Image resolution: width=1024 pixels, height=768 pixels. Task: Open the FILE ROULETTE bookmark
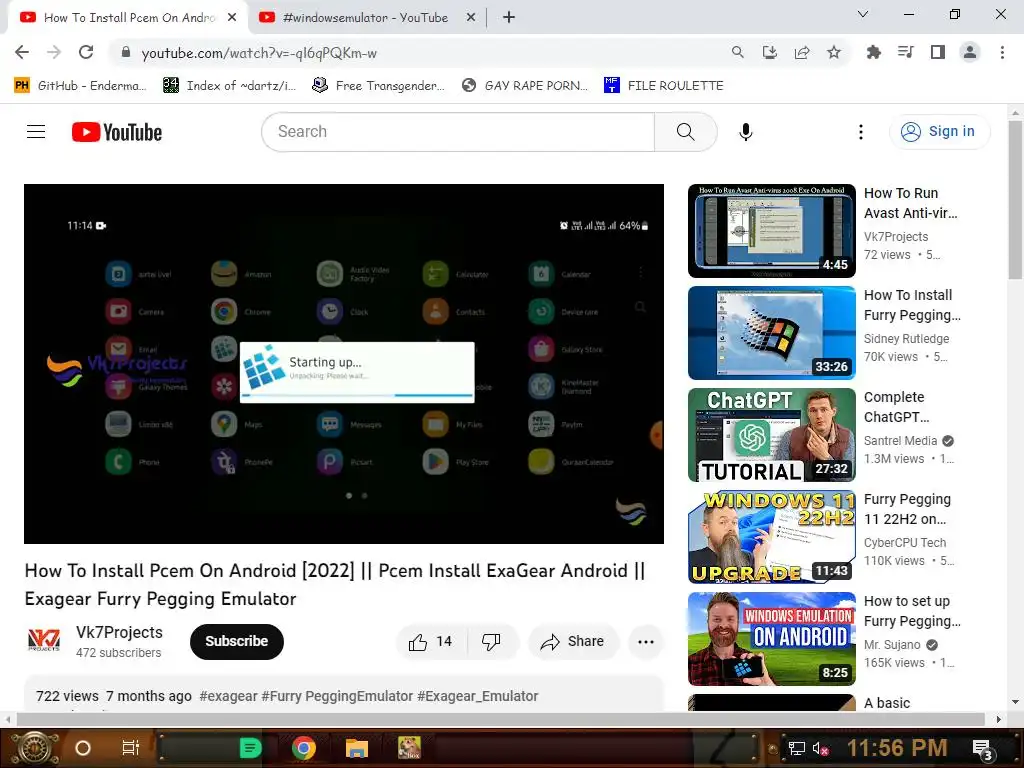point(664,86)
